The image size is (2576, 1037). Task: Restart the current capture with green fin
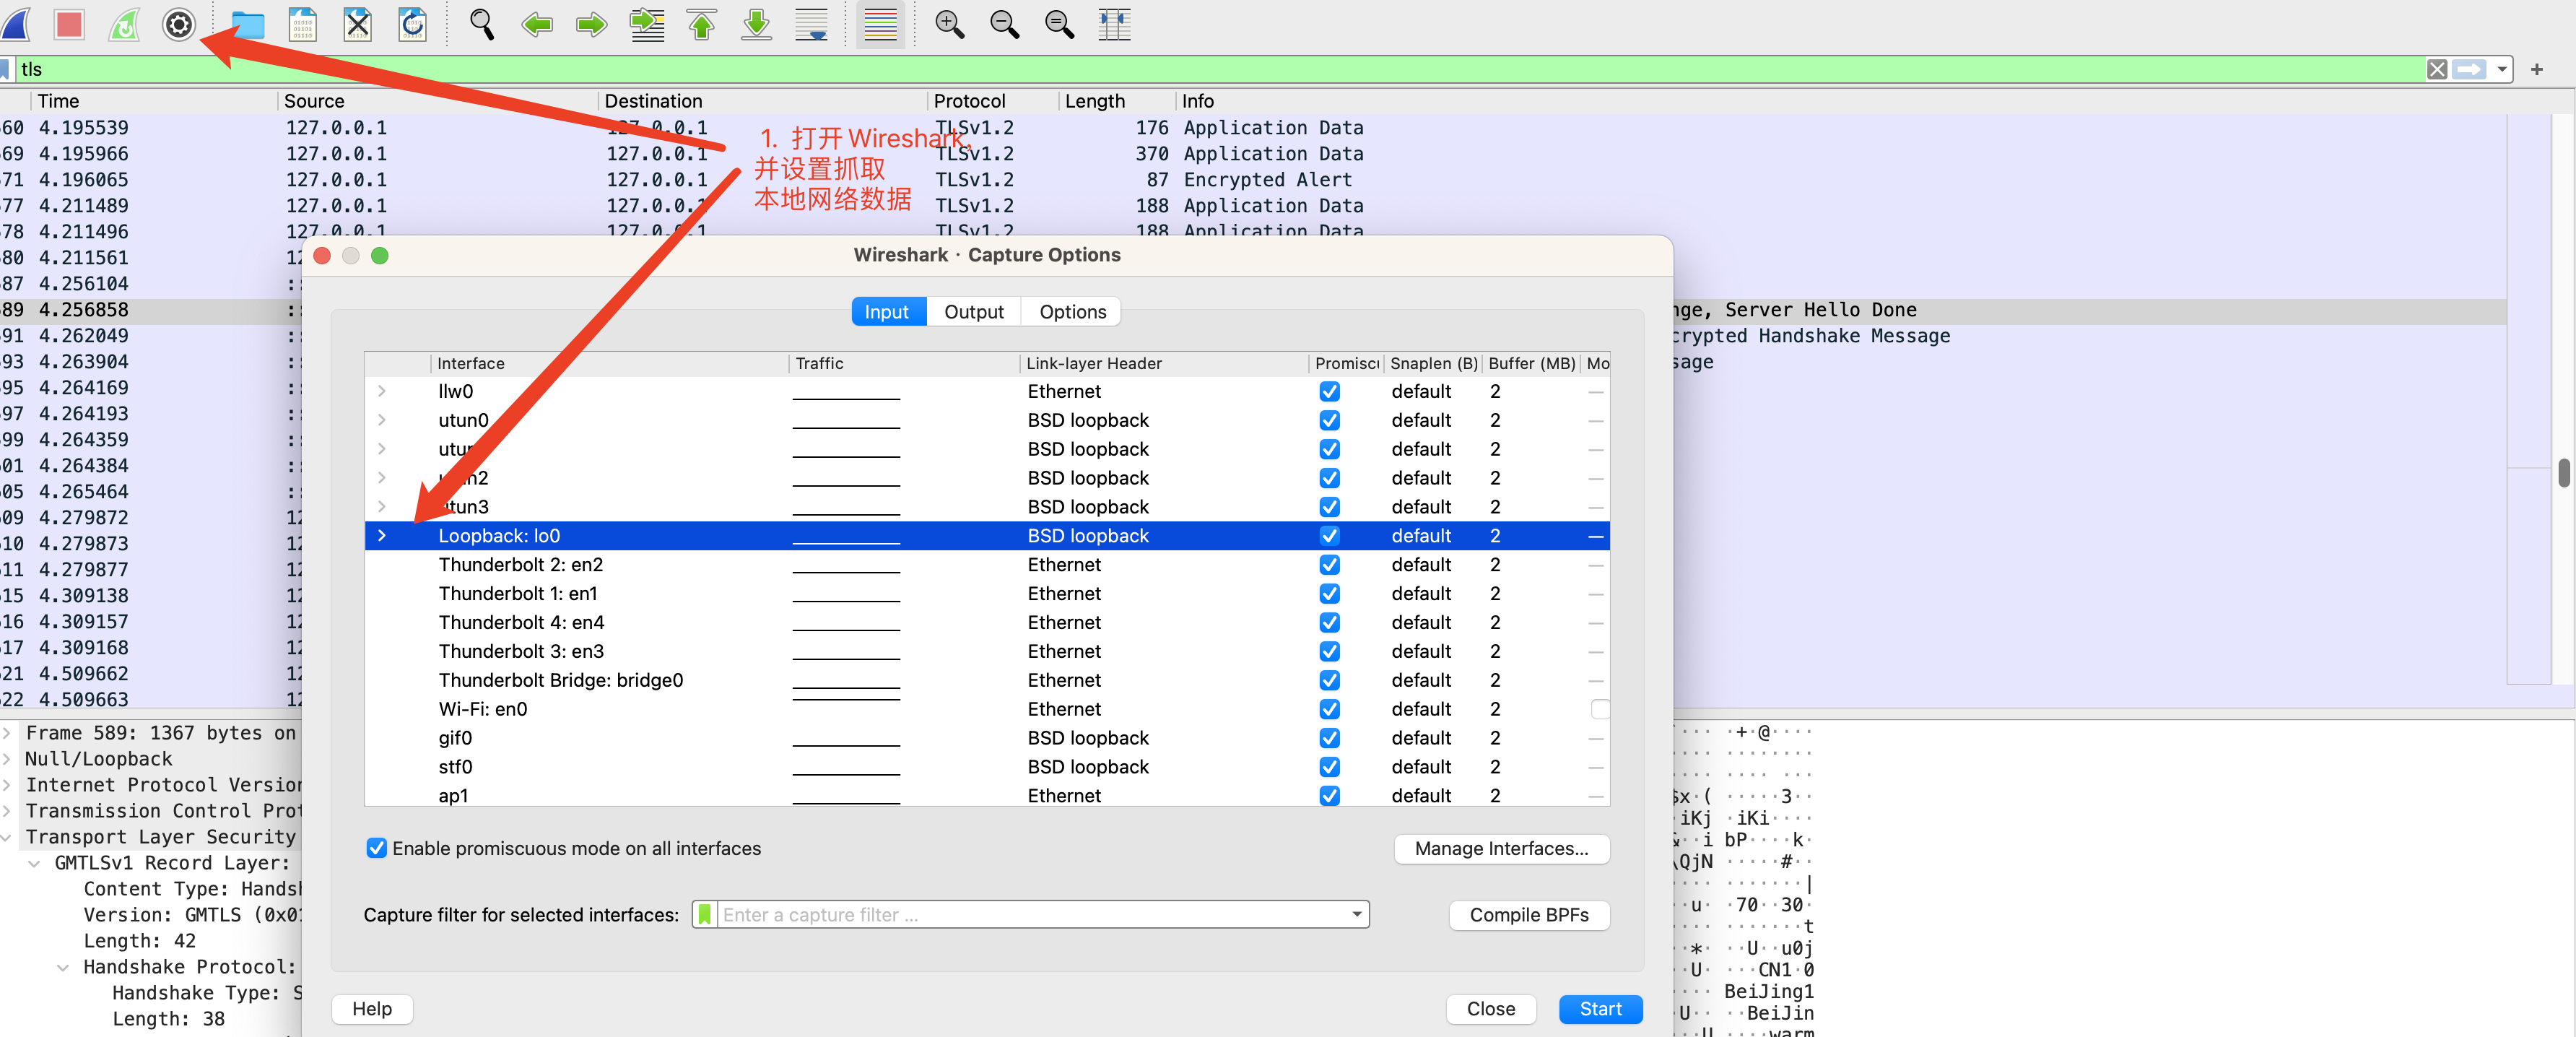click(124, 24)
